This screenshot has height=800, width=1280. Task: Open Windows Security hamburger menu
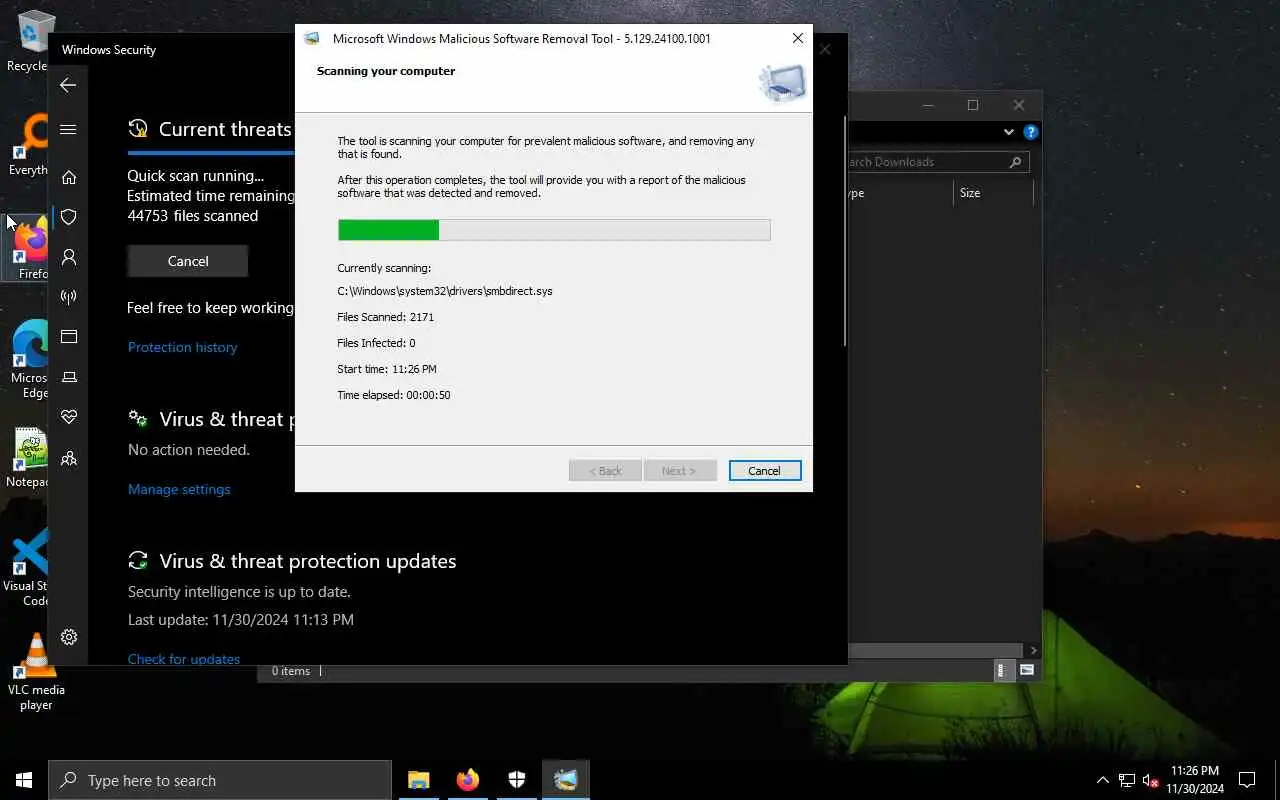(68, 129)
